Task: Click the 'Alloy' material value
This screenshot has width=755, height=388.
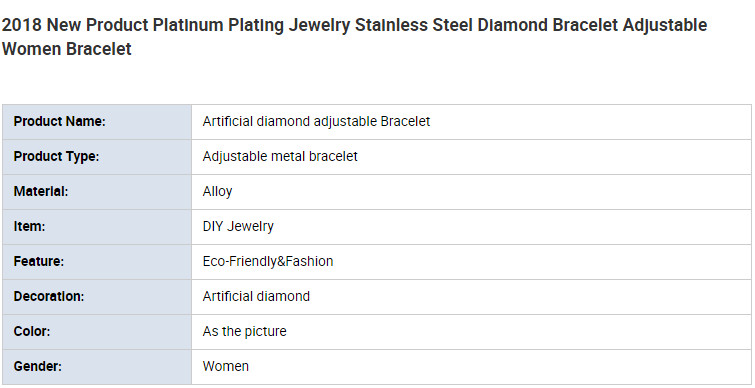Action: (x=217, y=192)
